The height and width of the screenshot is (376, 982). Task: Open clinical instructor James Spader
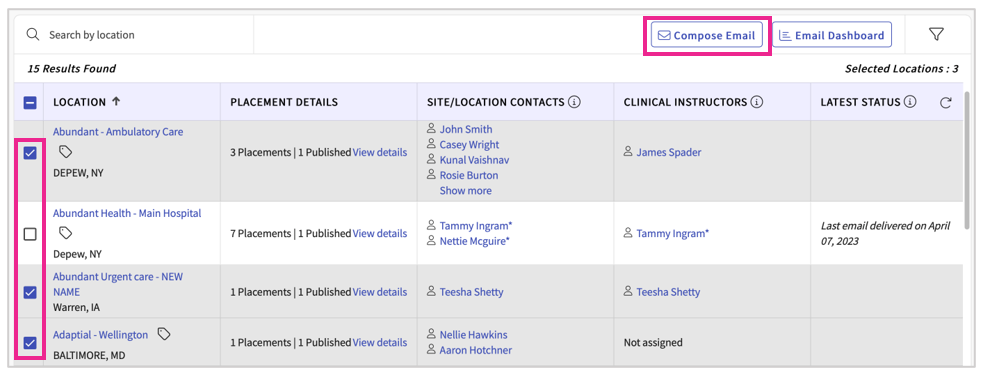pos(669,152)
